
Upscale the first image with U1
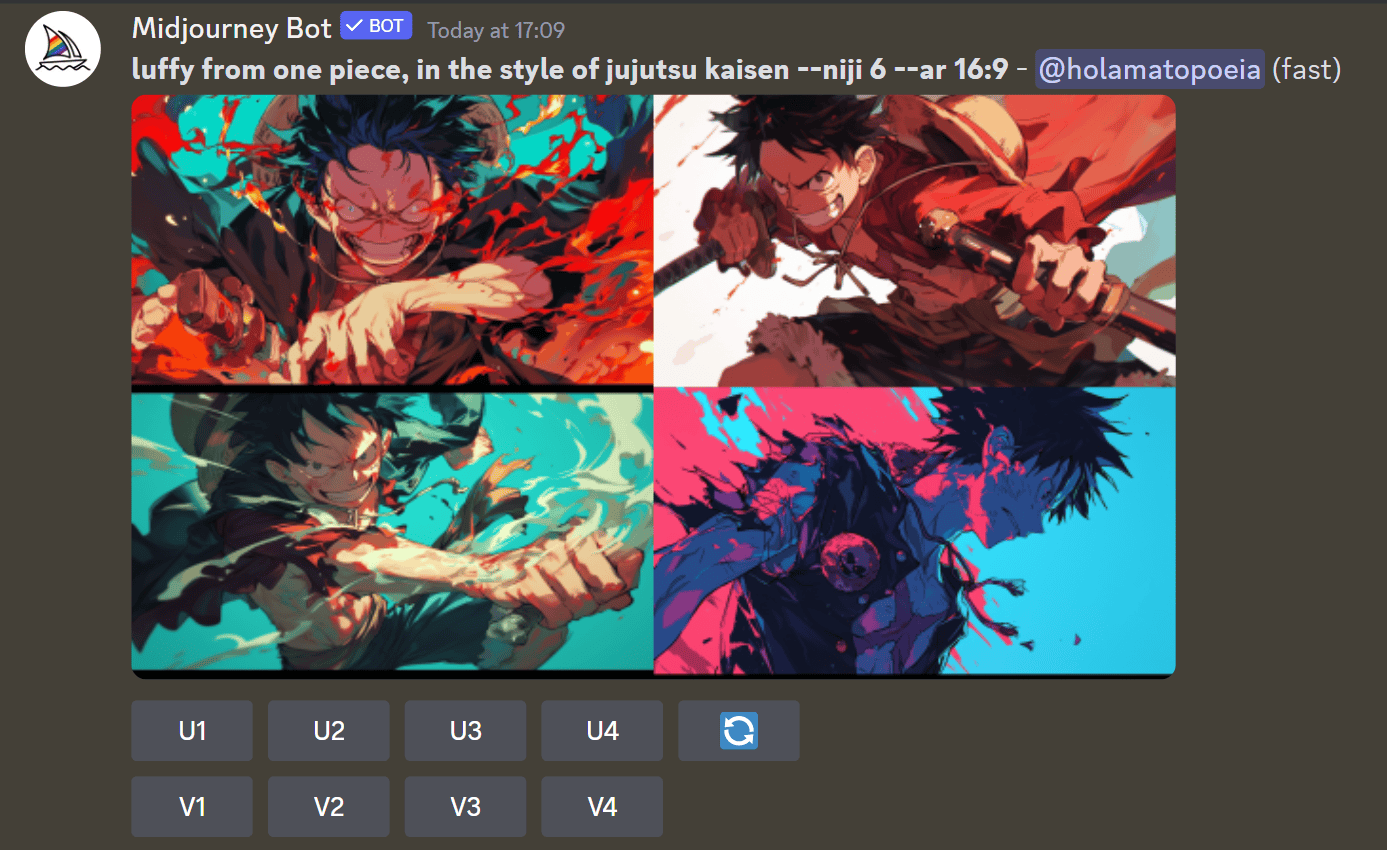pyautogui.click(x=192, y=731)
